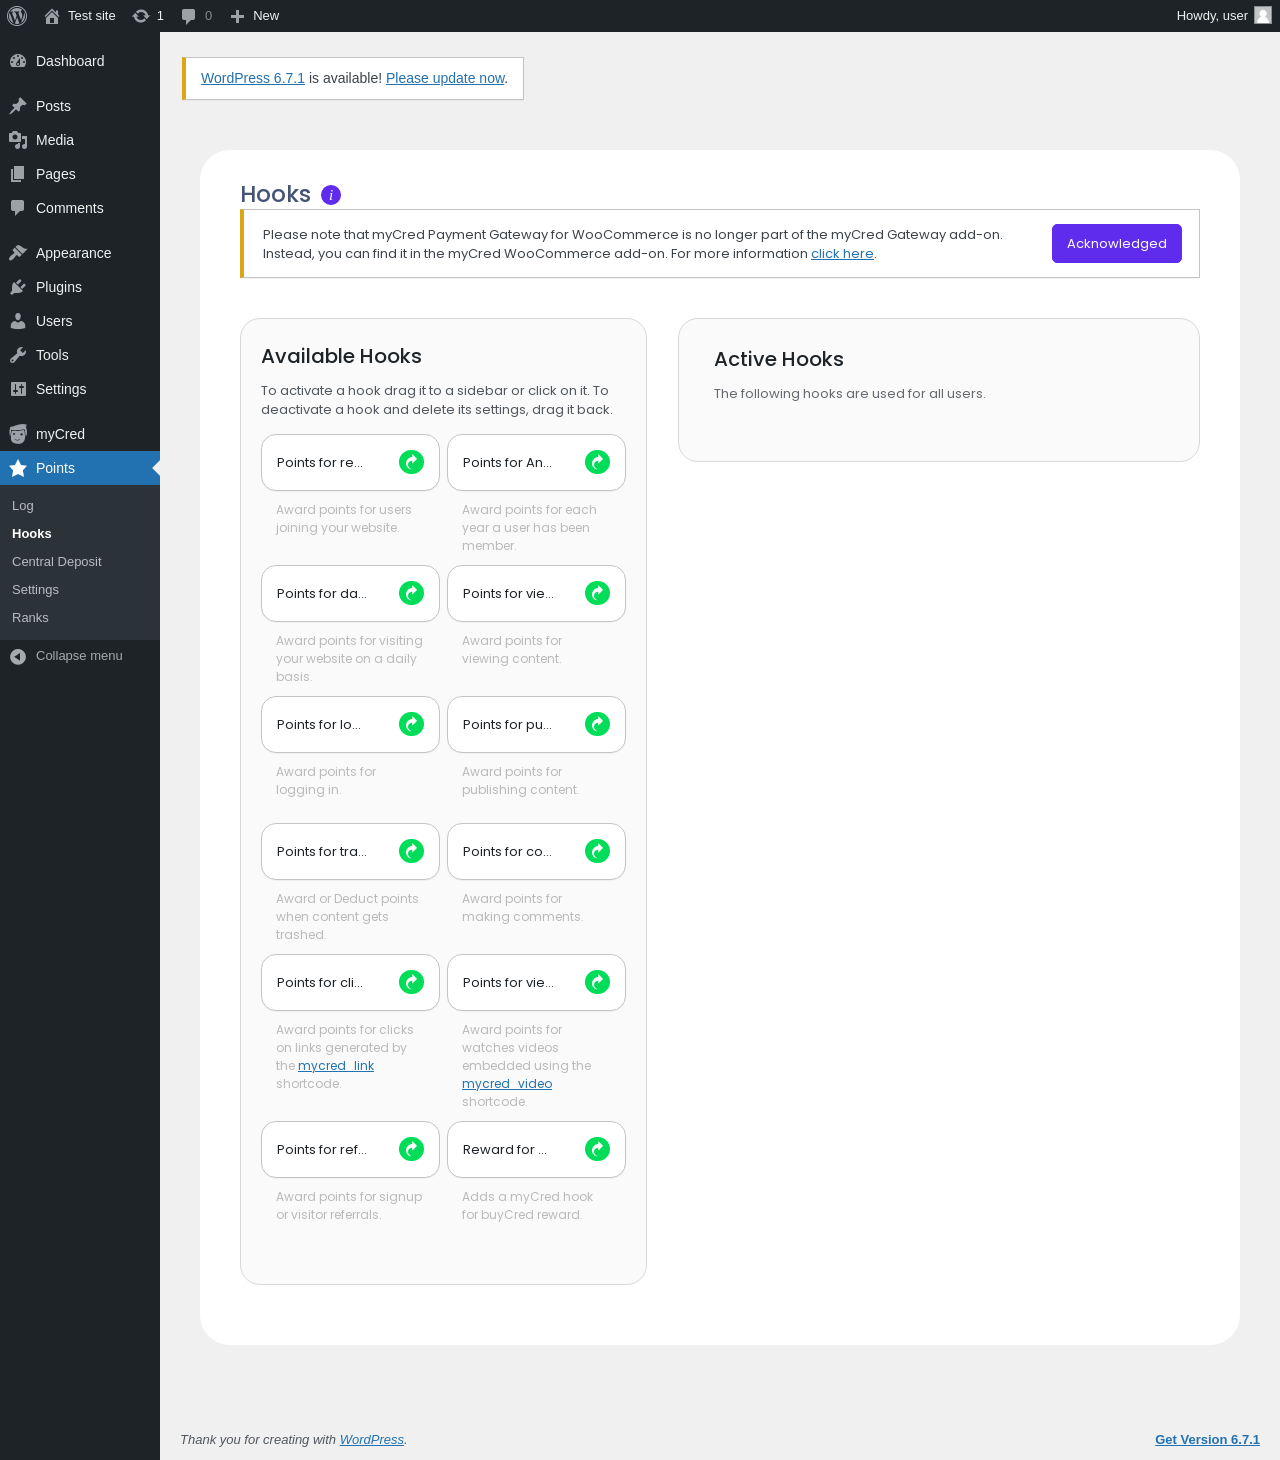This screenshot has height=1460, width=1280.
Task: Click the 'Active Hooks' heading
Action: pyautogui.click(x=779, y=359)
